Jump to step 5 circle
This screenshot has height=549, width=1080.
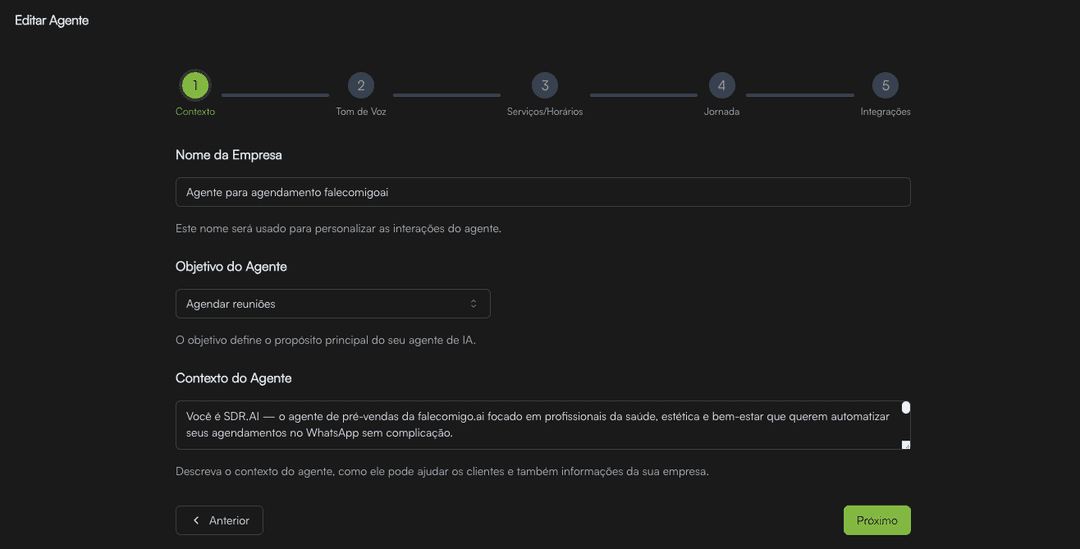[x=886, y=85]
